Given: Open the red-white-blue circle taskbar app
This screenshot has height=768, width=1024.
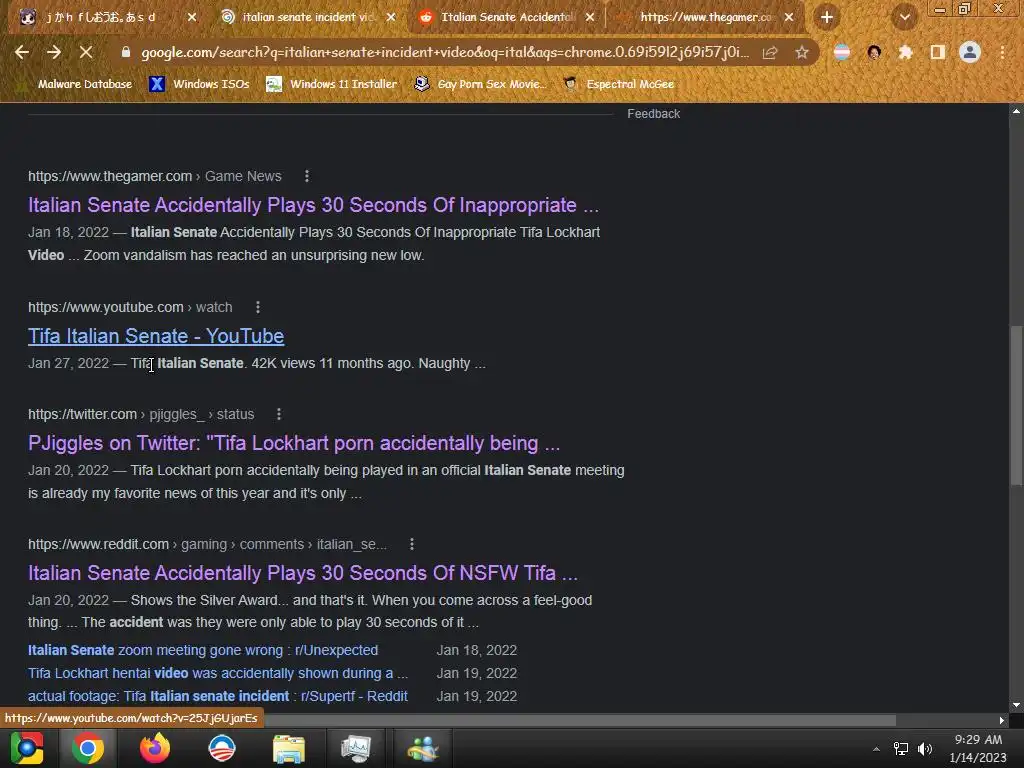Looking at the screenshot, I should (x=222, y=748).
